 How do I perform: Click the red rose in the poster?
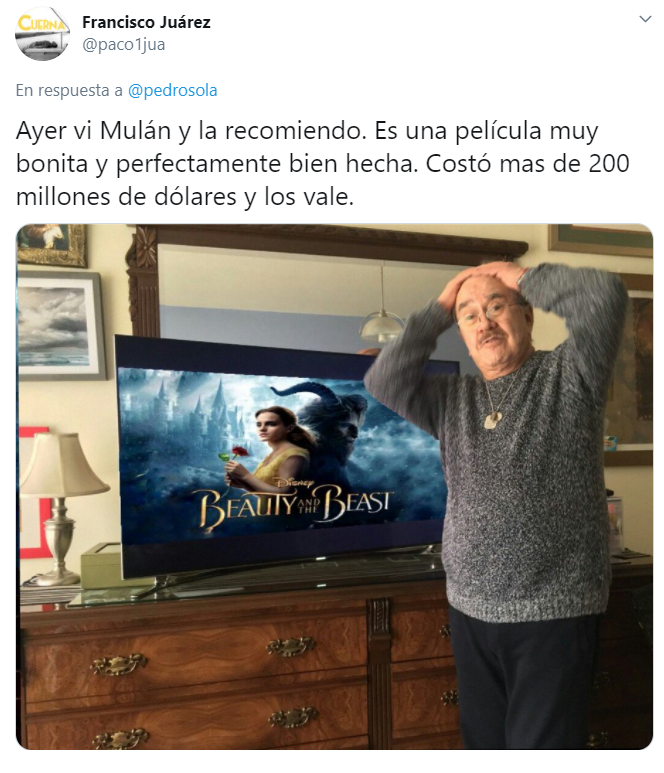coord(239,451)
